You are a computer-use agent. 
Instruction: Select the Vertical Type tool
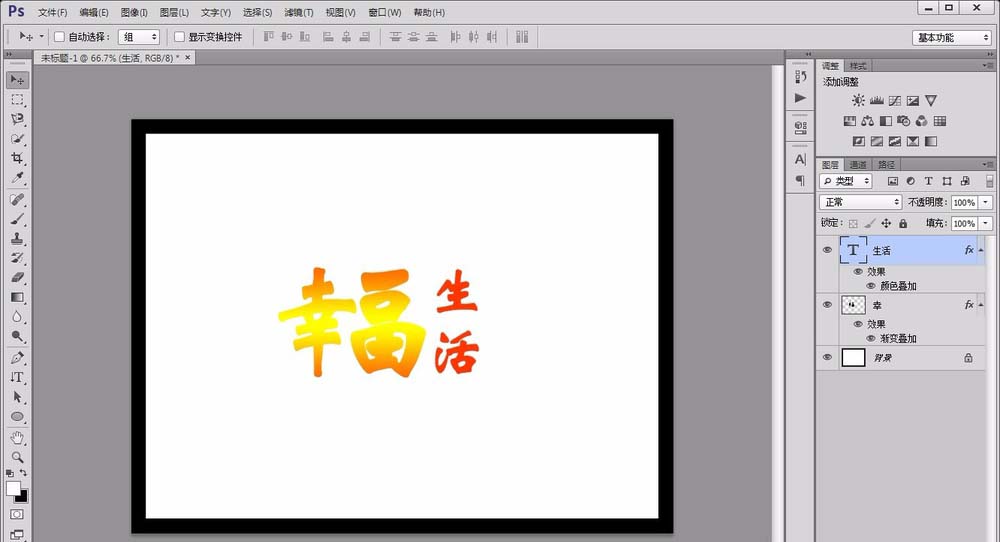click(x=17, y=377)
